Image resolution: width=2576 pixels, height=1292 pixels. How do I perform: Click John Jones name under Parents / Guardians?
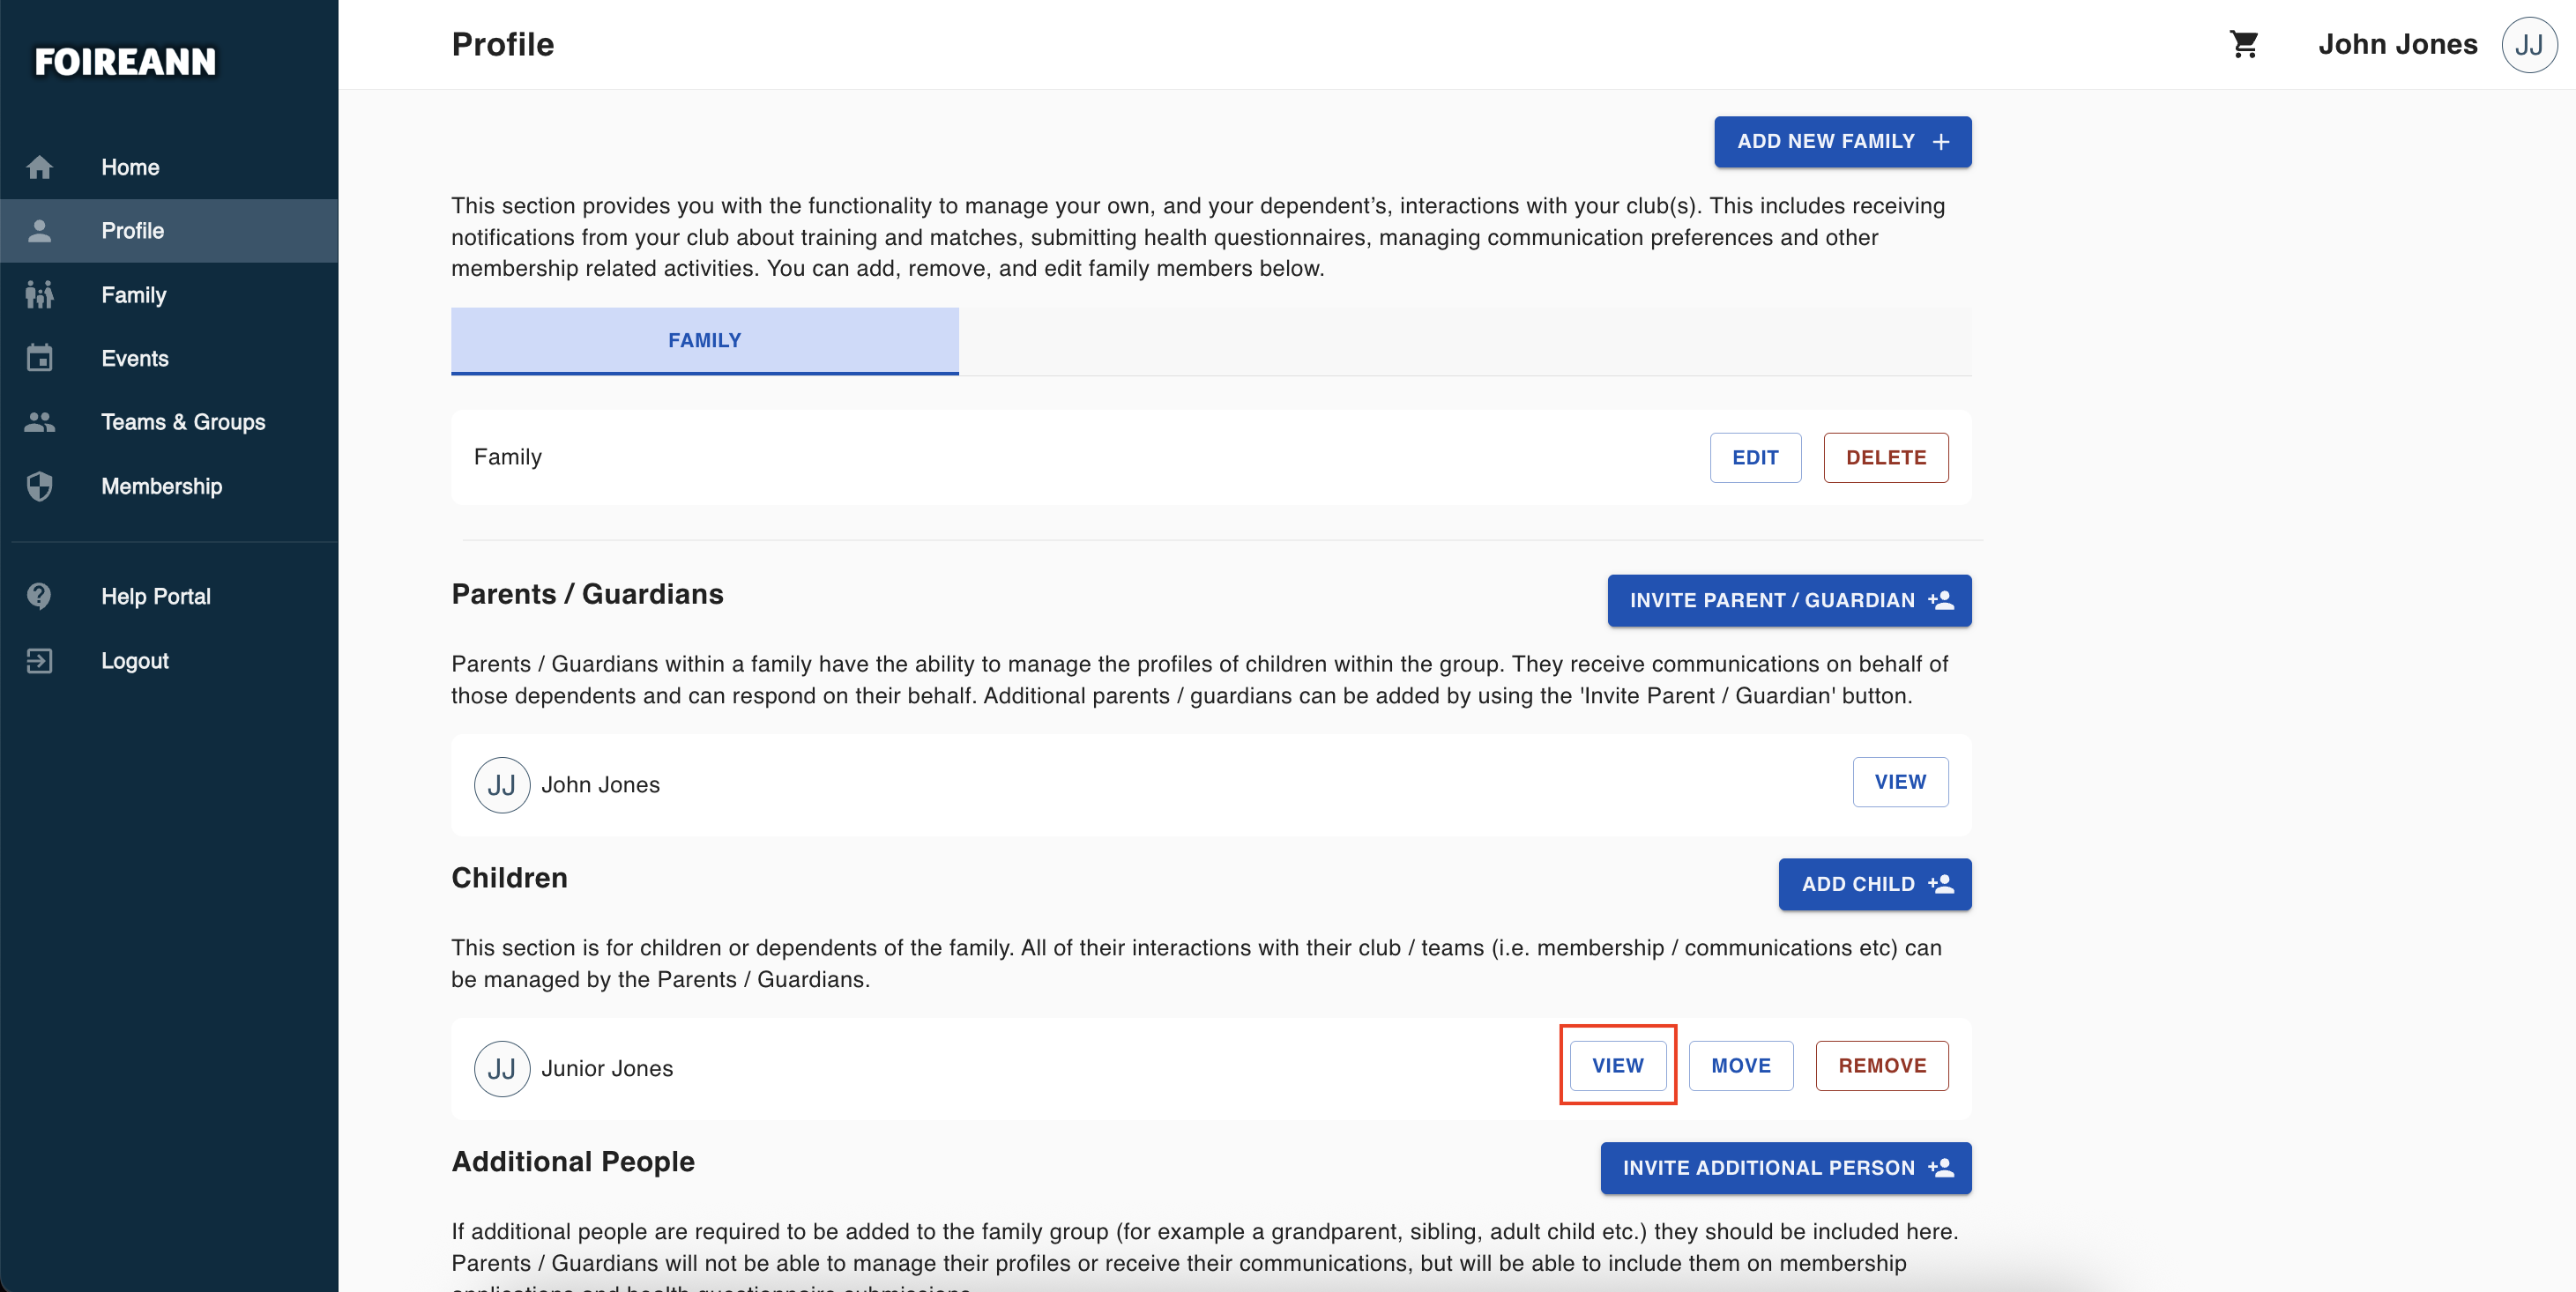[600, 785]
